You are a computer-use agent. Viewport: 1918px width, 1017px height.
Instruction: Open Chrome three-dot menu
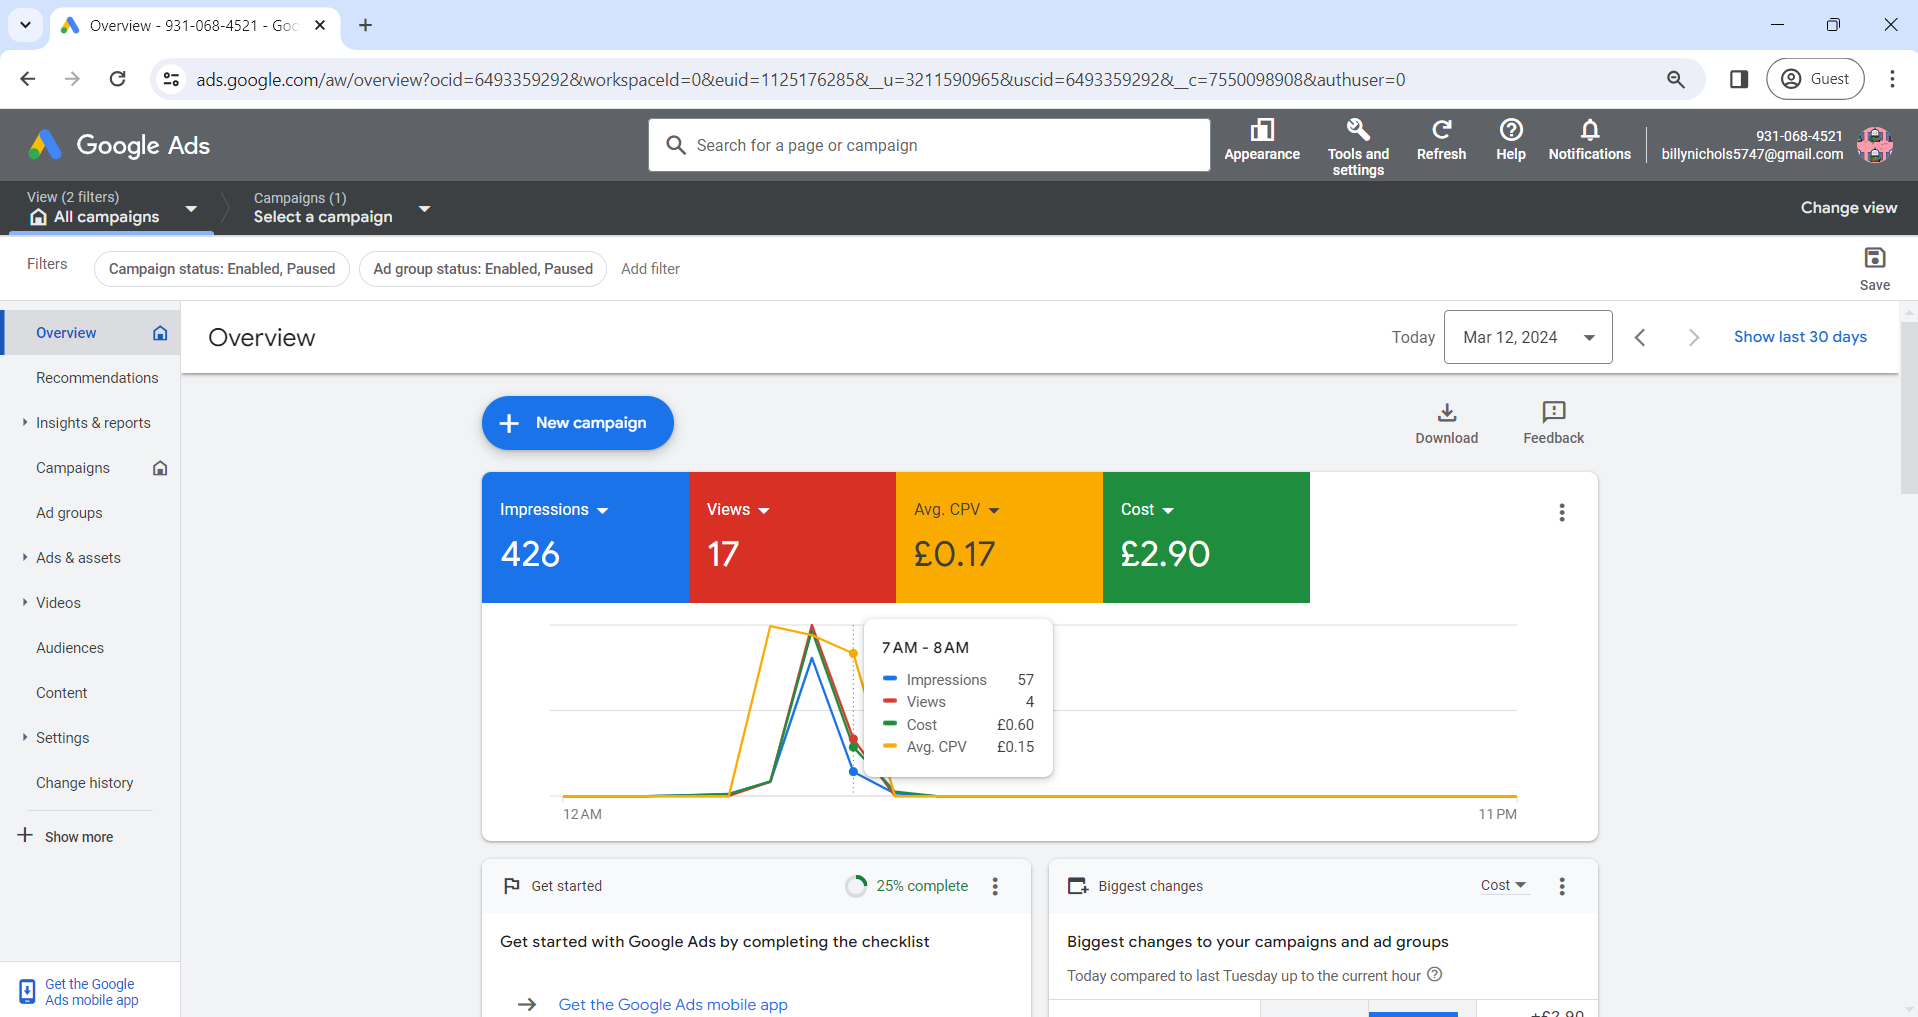click(x=1892, y=79)
